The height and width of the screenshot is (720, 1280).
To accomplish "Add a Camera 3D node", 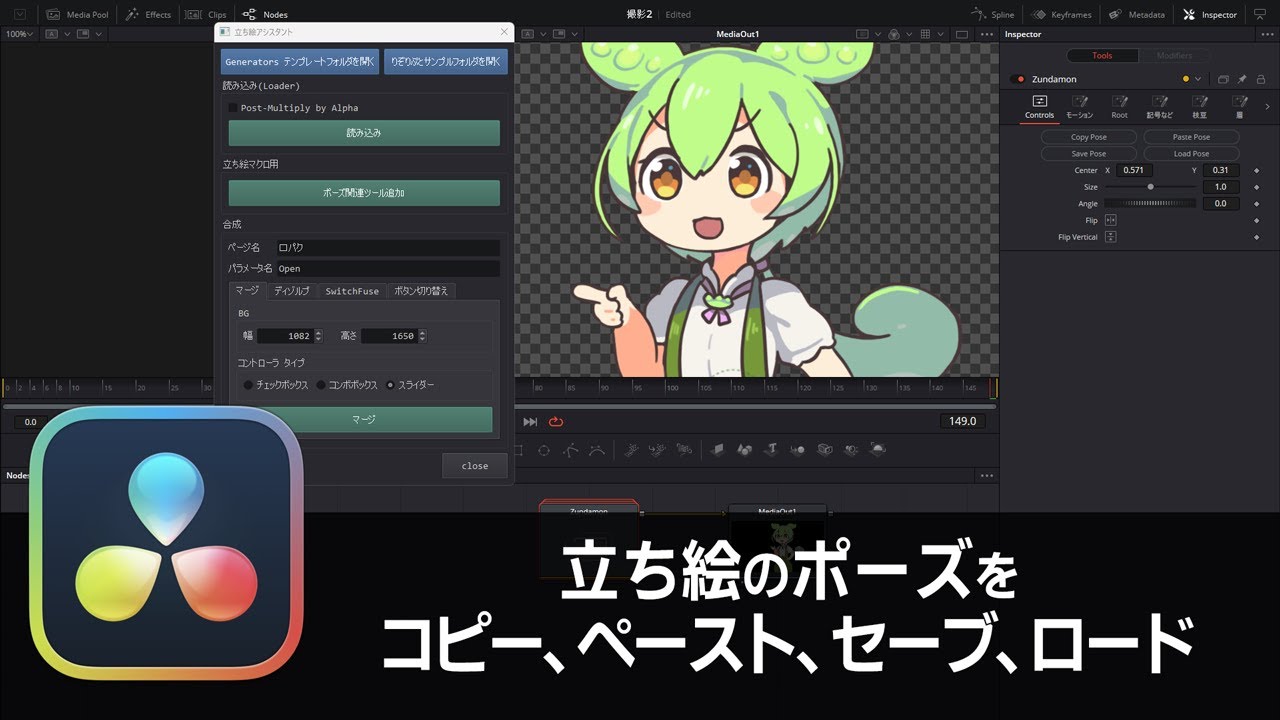I will coord(824,450).
